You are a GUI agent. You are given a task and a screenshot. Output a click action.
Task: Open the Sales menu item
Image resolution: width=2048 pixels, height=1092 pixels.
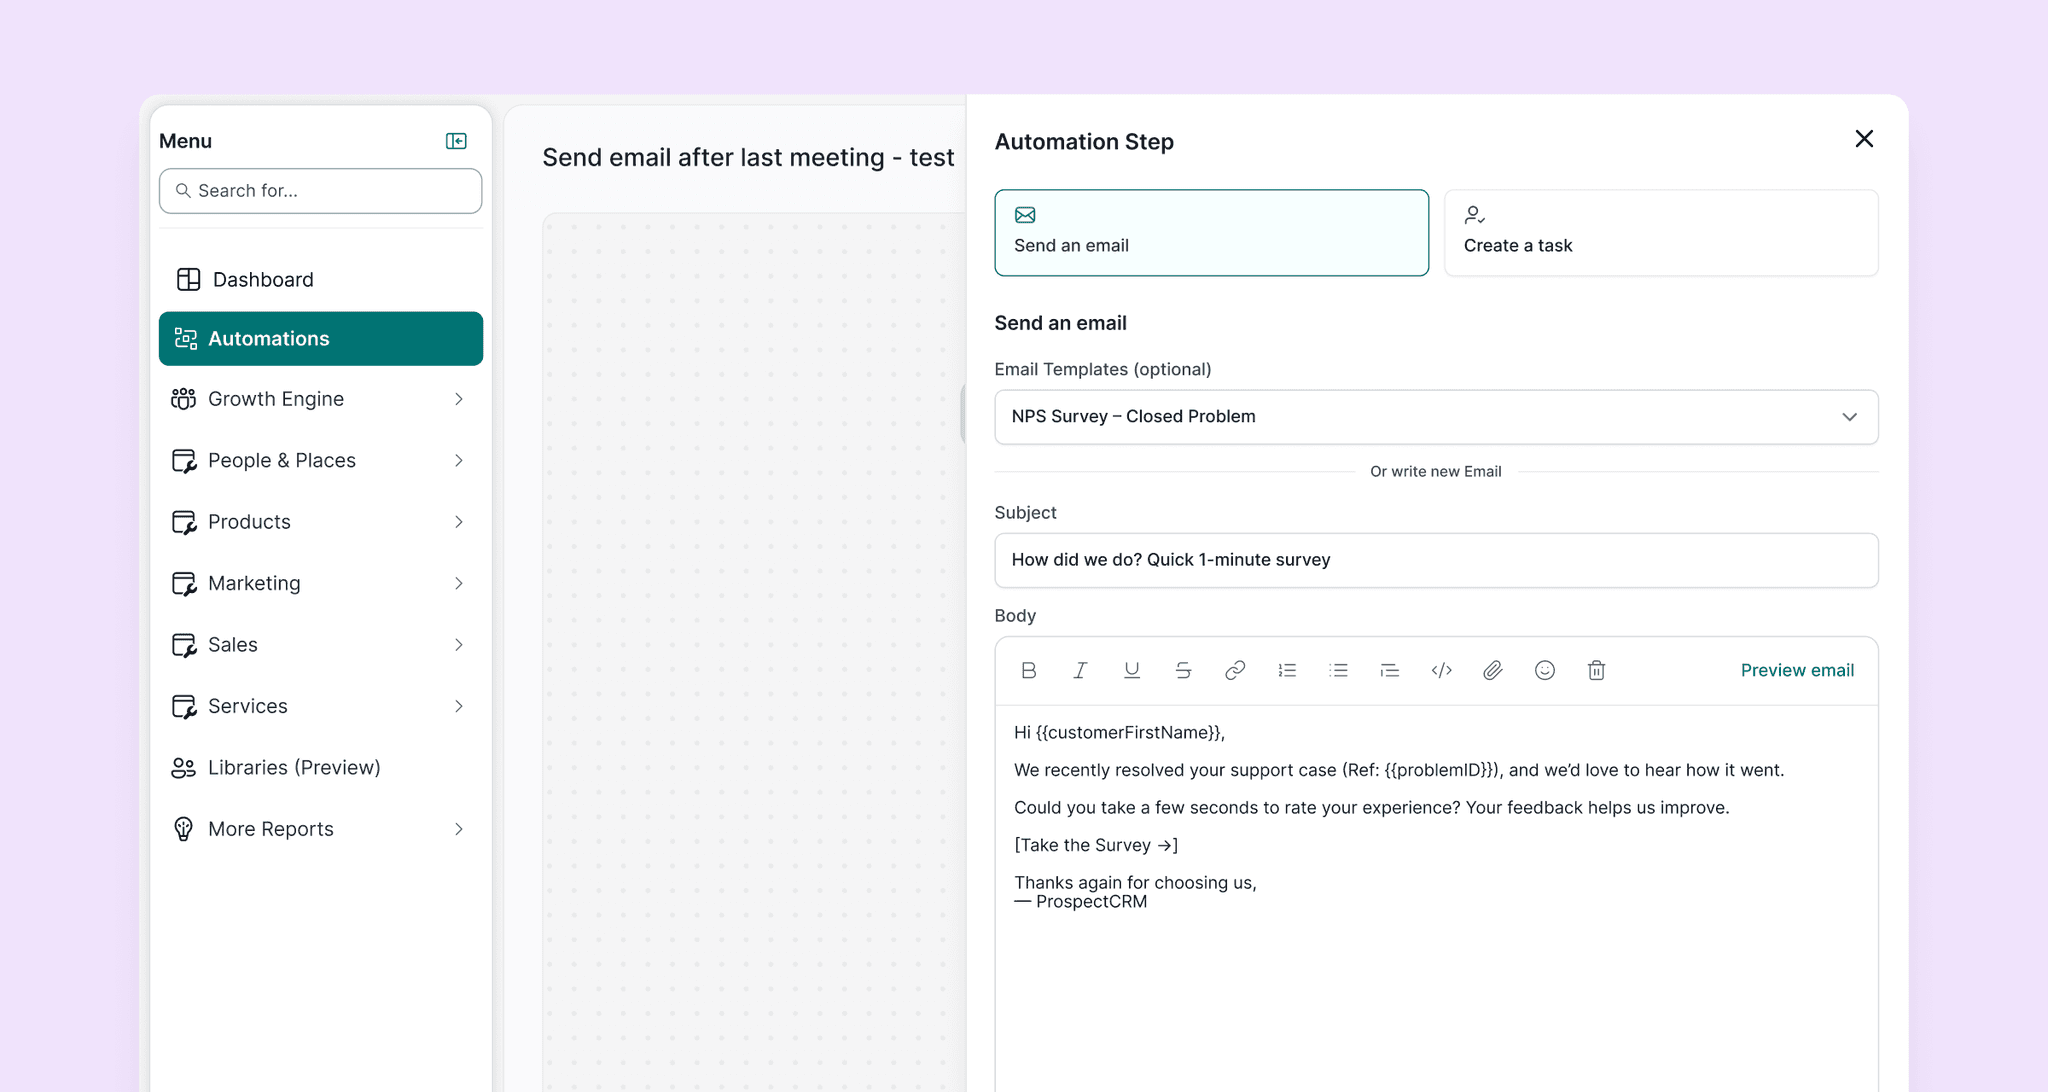click(321, 645)
